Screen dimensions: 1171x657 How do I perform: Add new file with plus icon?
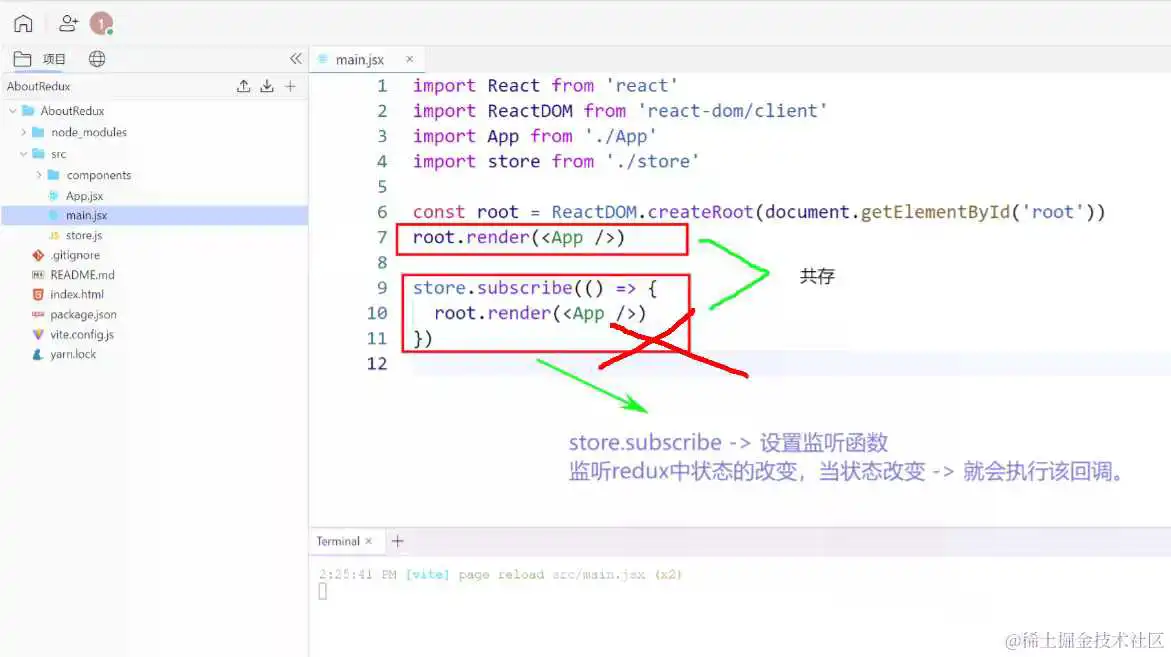click(291, 87)
